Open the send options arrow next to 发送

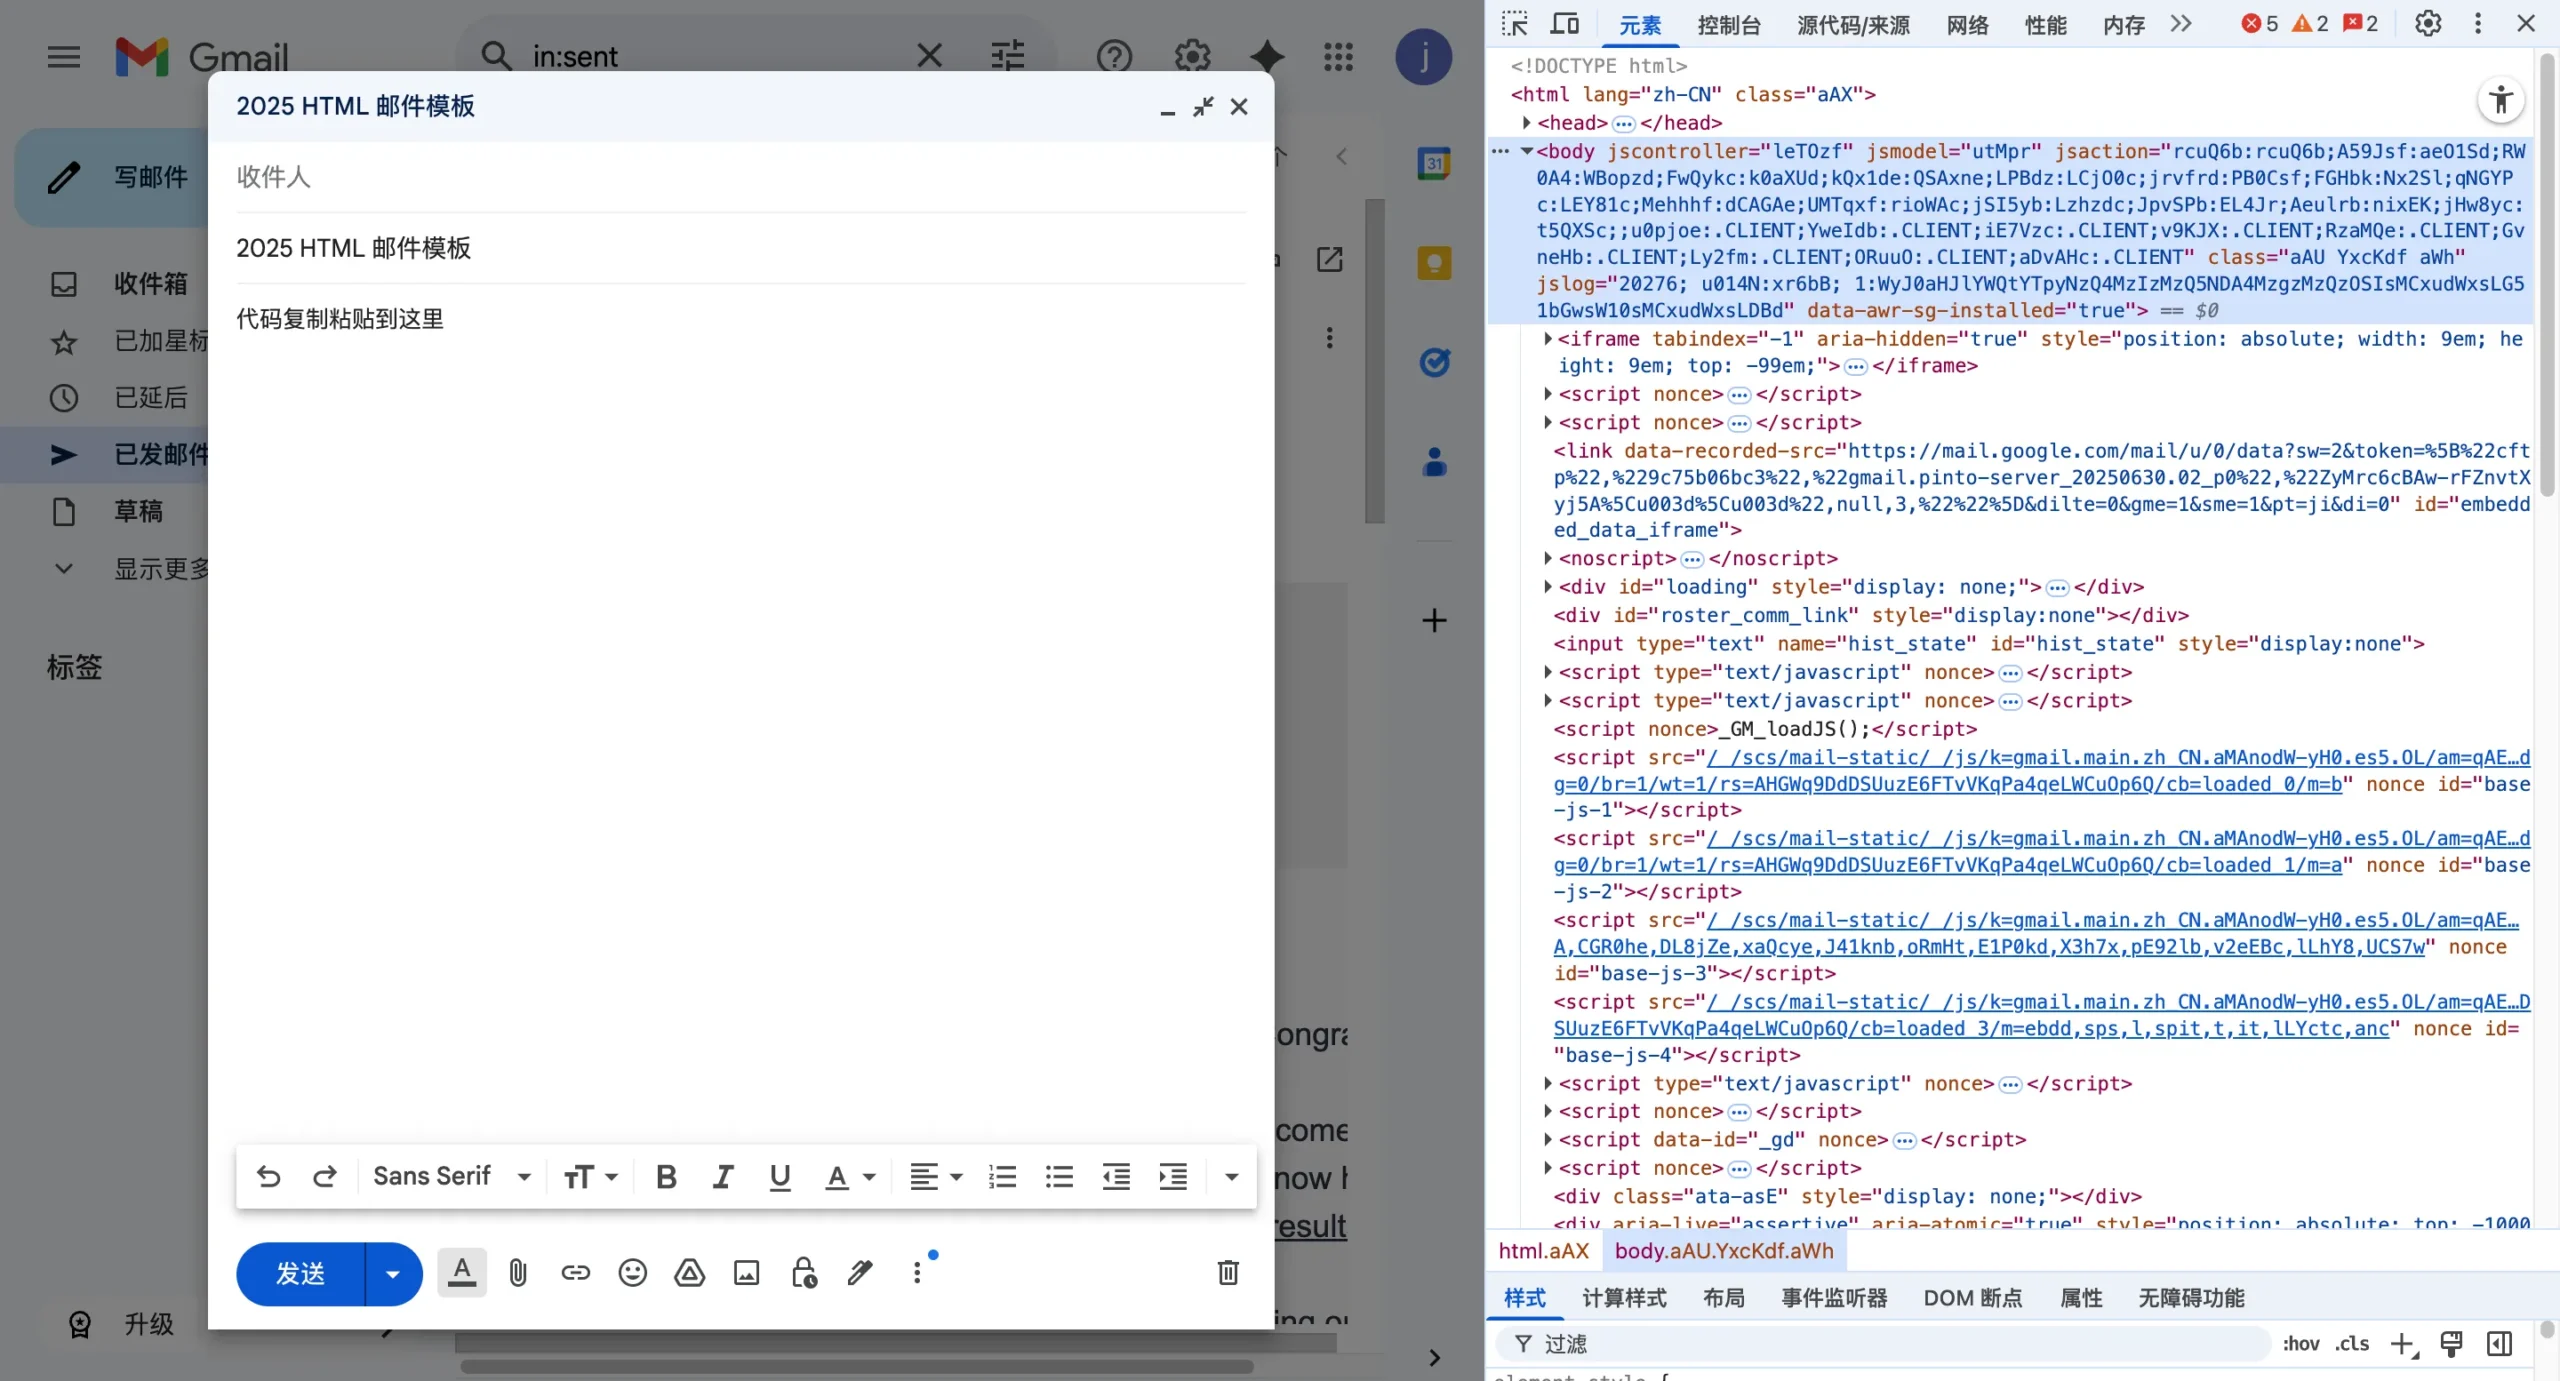tap(391, 1273)
